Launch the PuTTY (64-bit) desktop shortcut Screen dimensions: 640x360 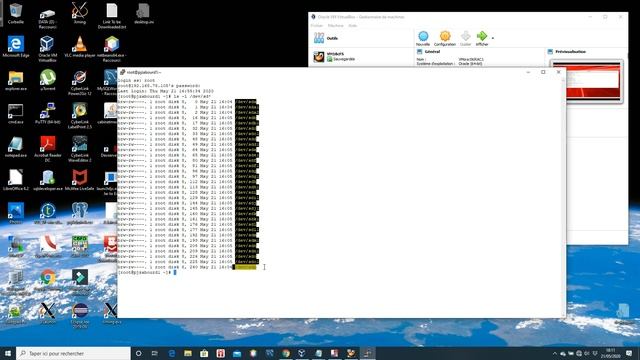click(47, 113)
